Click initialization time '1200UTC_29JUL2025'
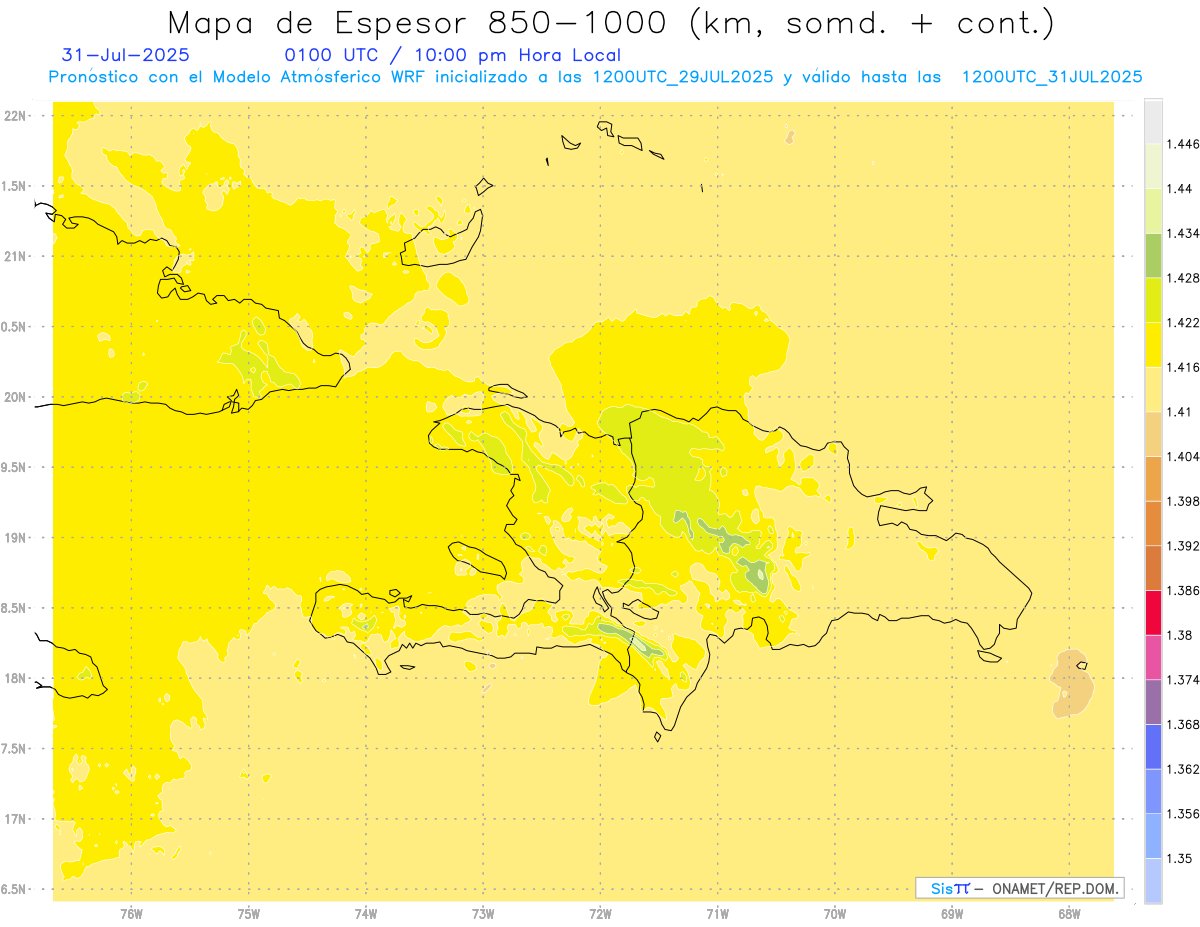 683,77
